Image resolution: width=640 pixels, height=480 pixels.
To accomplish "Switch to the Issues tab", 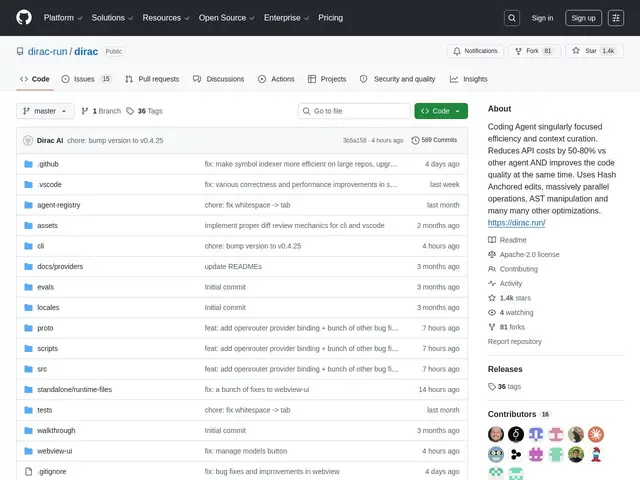I will pyautogui.click(x=87, y=79).
